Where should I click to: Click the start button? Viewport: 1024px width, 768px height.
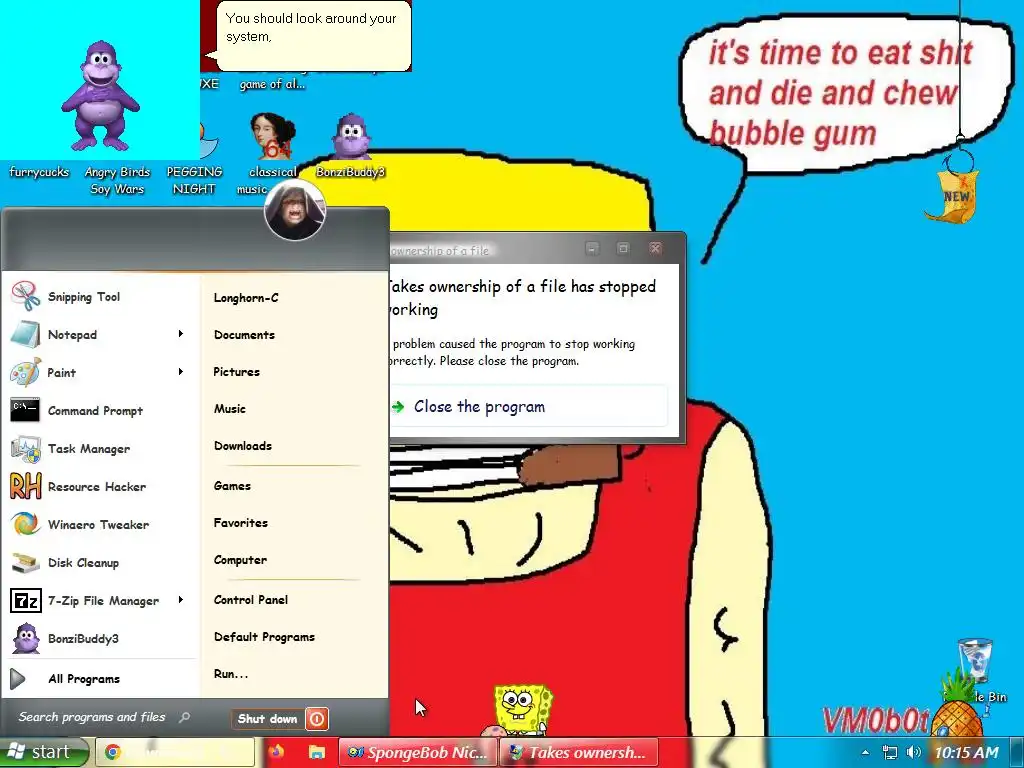(x=42, y=752)
